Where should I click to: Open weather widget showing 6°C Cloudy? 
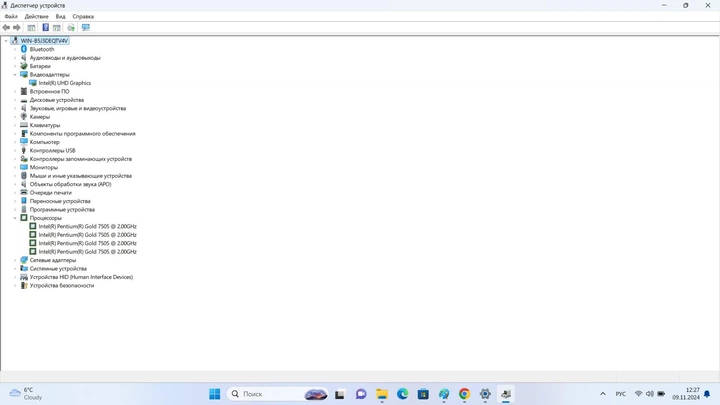[x=26, y=394]
